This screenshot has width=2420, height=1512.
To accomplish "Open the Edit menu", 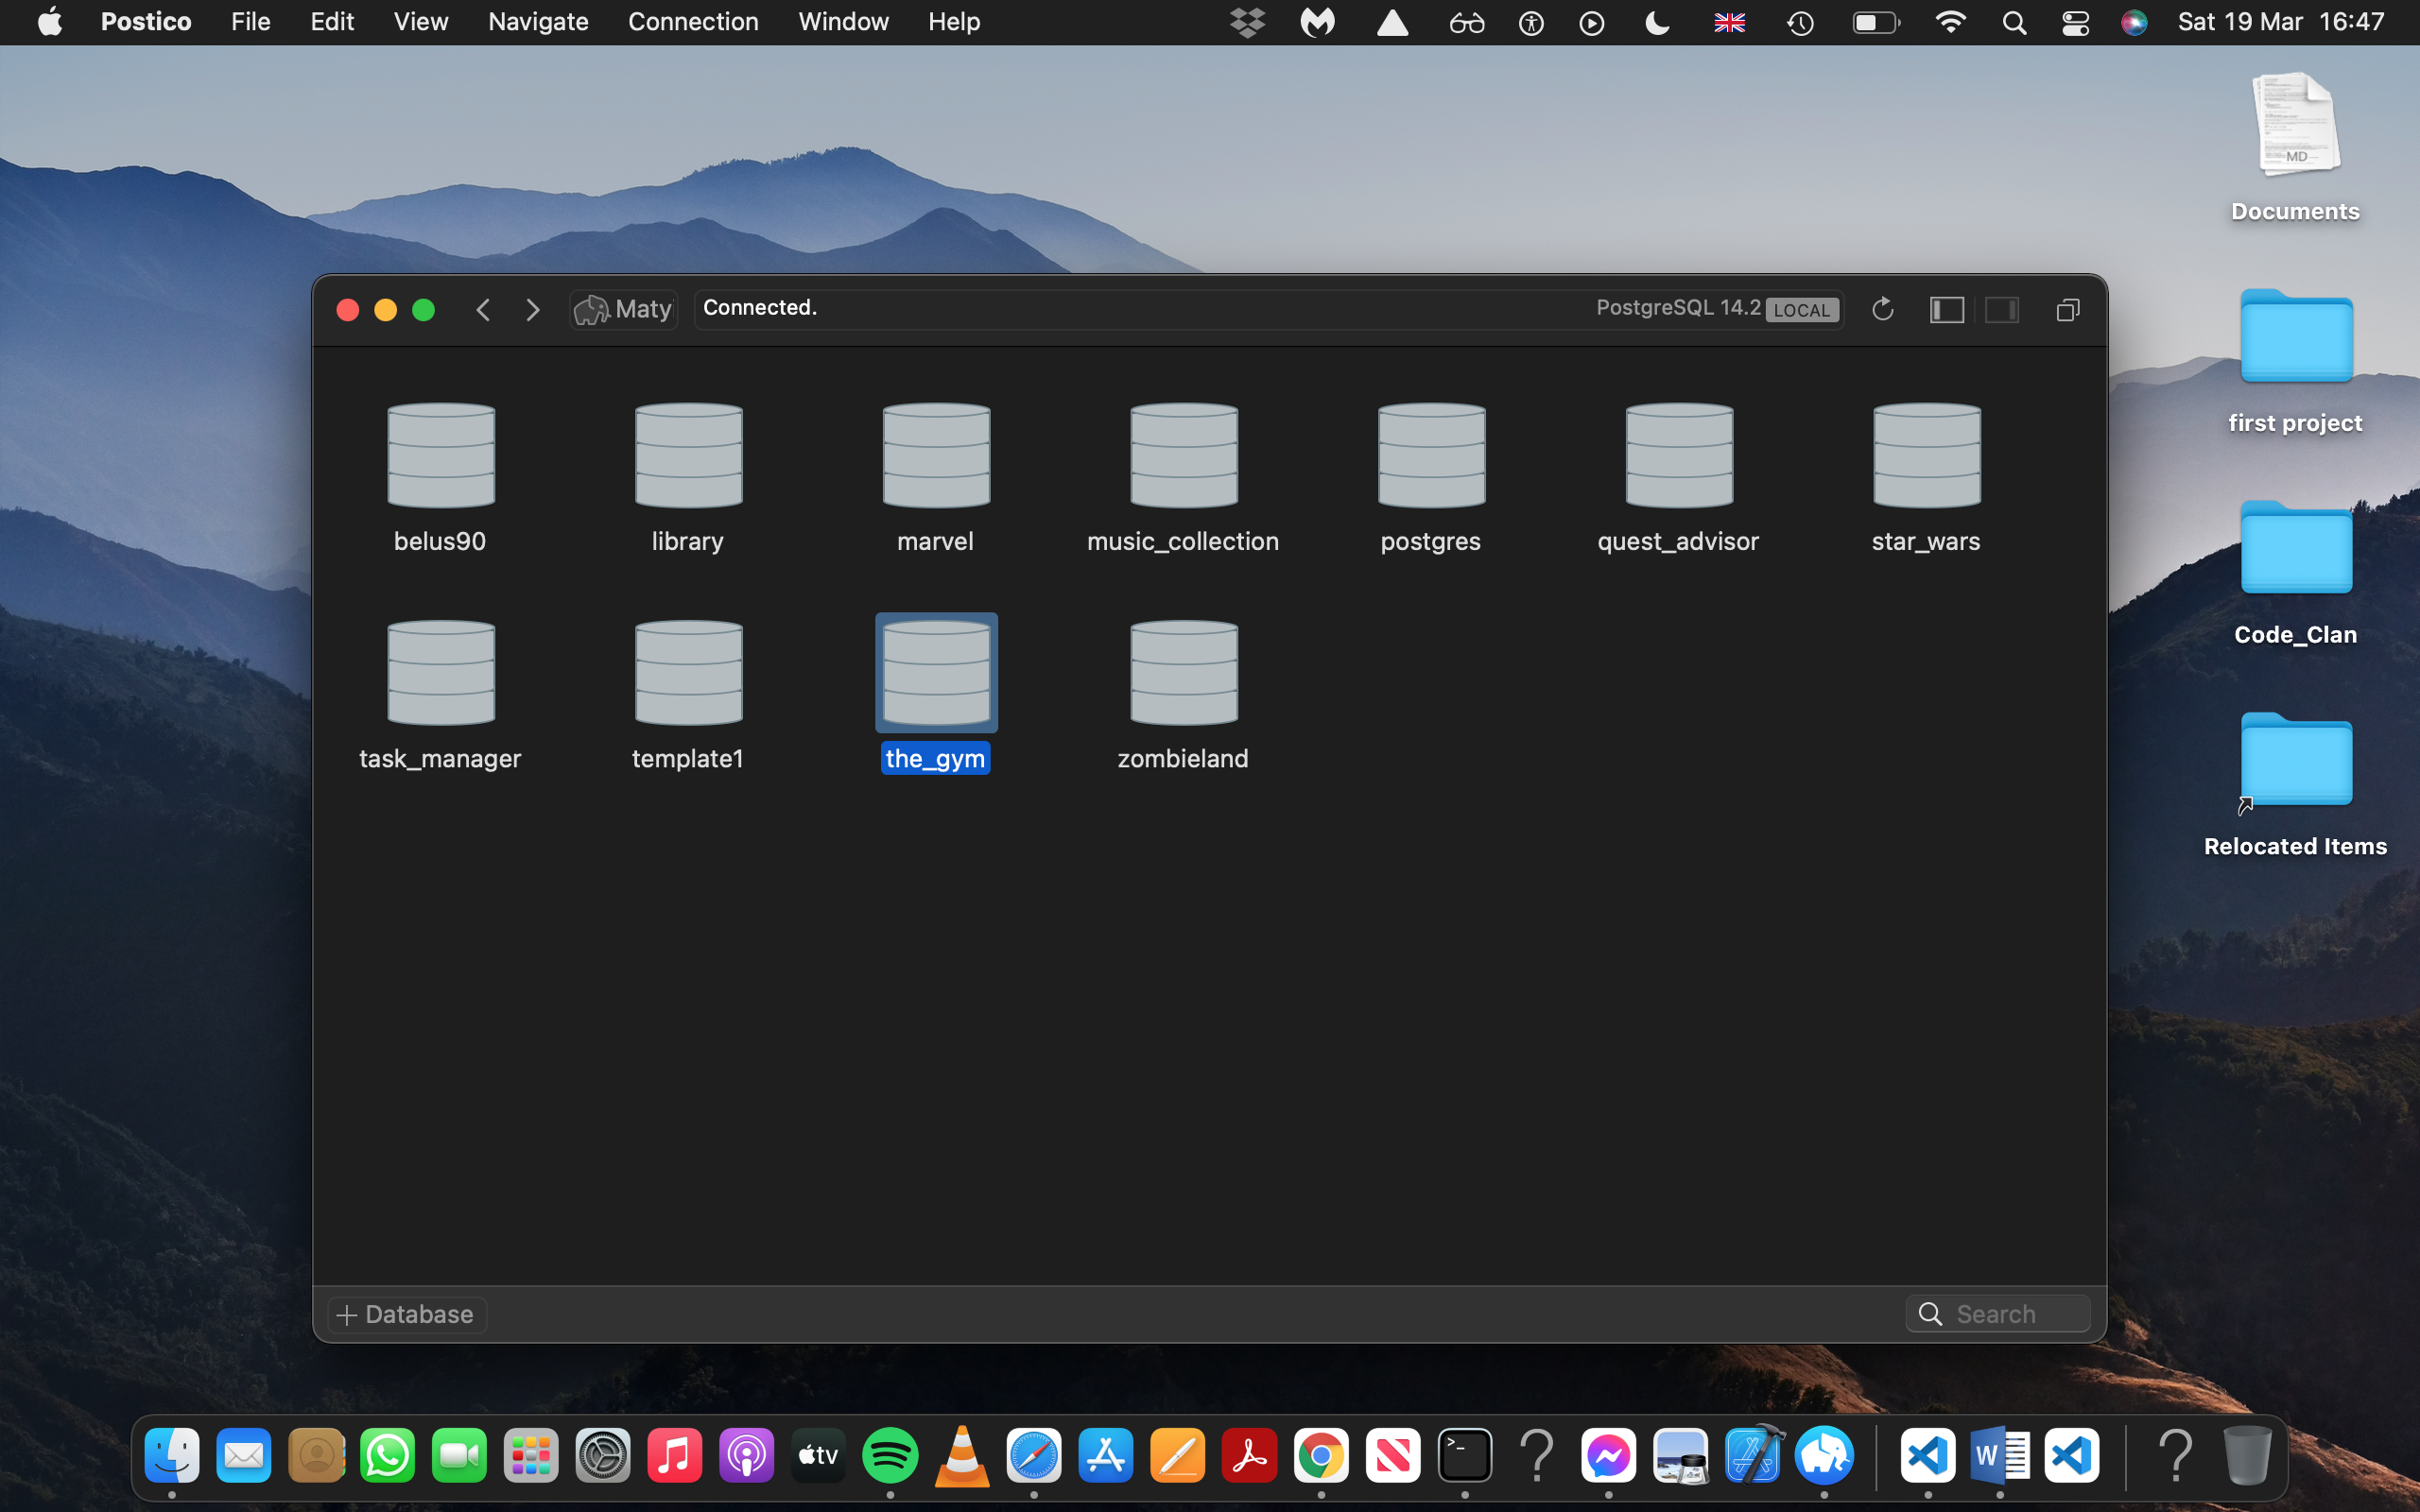I will (x=332, y=22).
